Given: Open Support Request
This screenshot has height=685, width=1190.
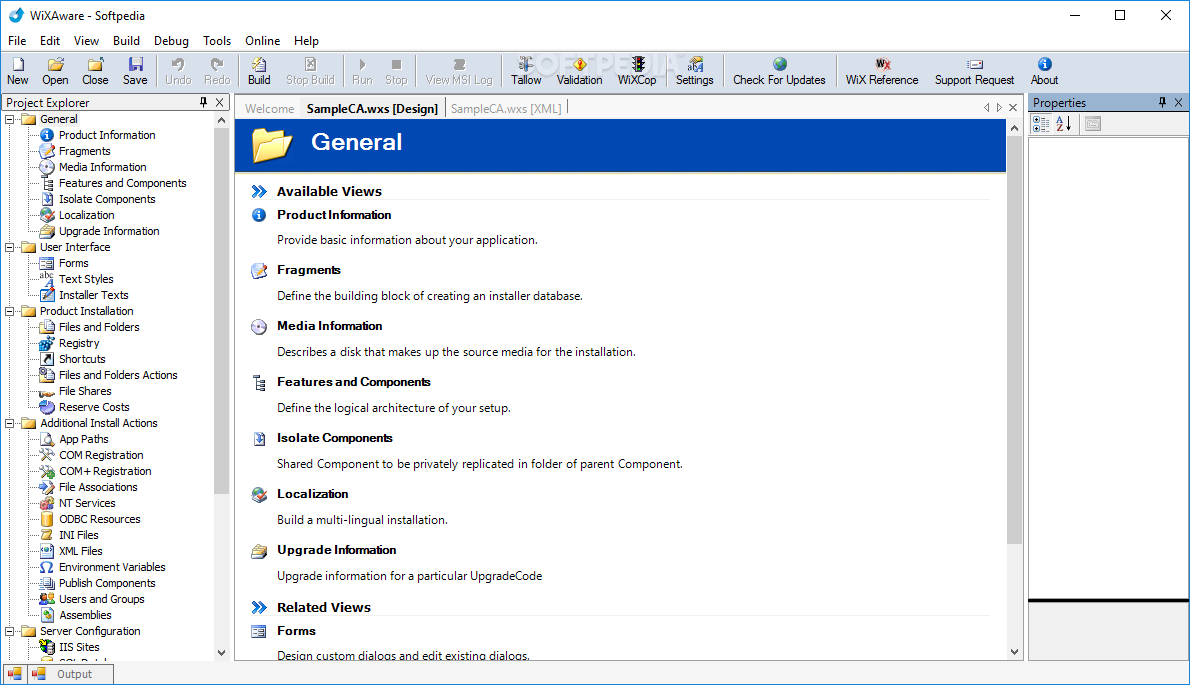Looking at the screenshot, I should (x=974, y=71).
